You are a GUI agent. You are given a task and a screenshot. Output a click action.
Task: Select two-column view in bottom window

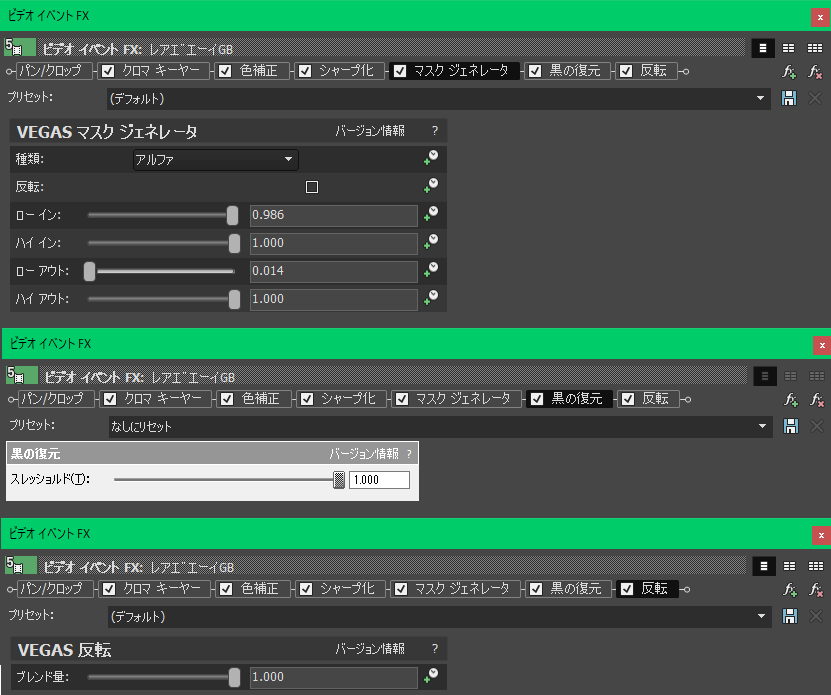click(x=790, y=566)
